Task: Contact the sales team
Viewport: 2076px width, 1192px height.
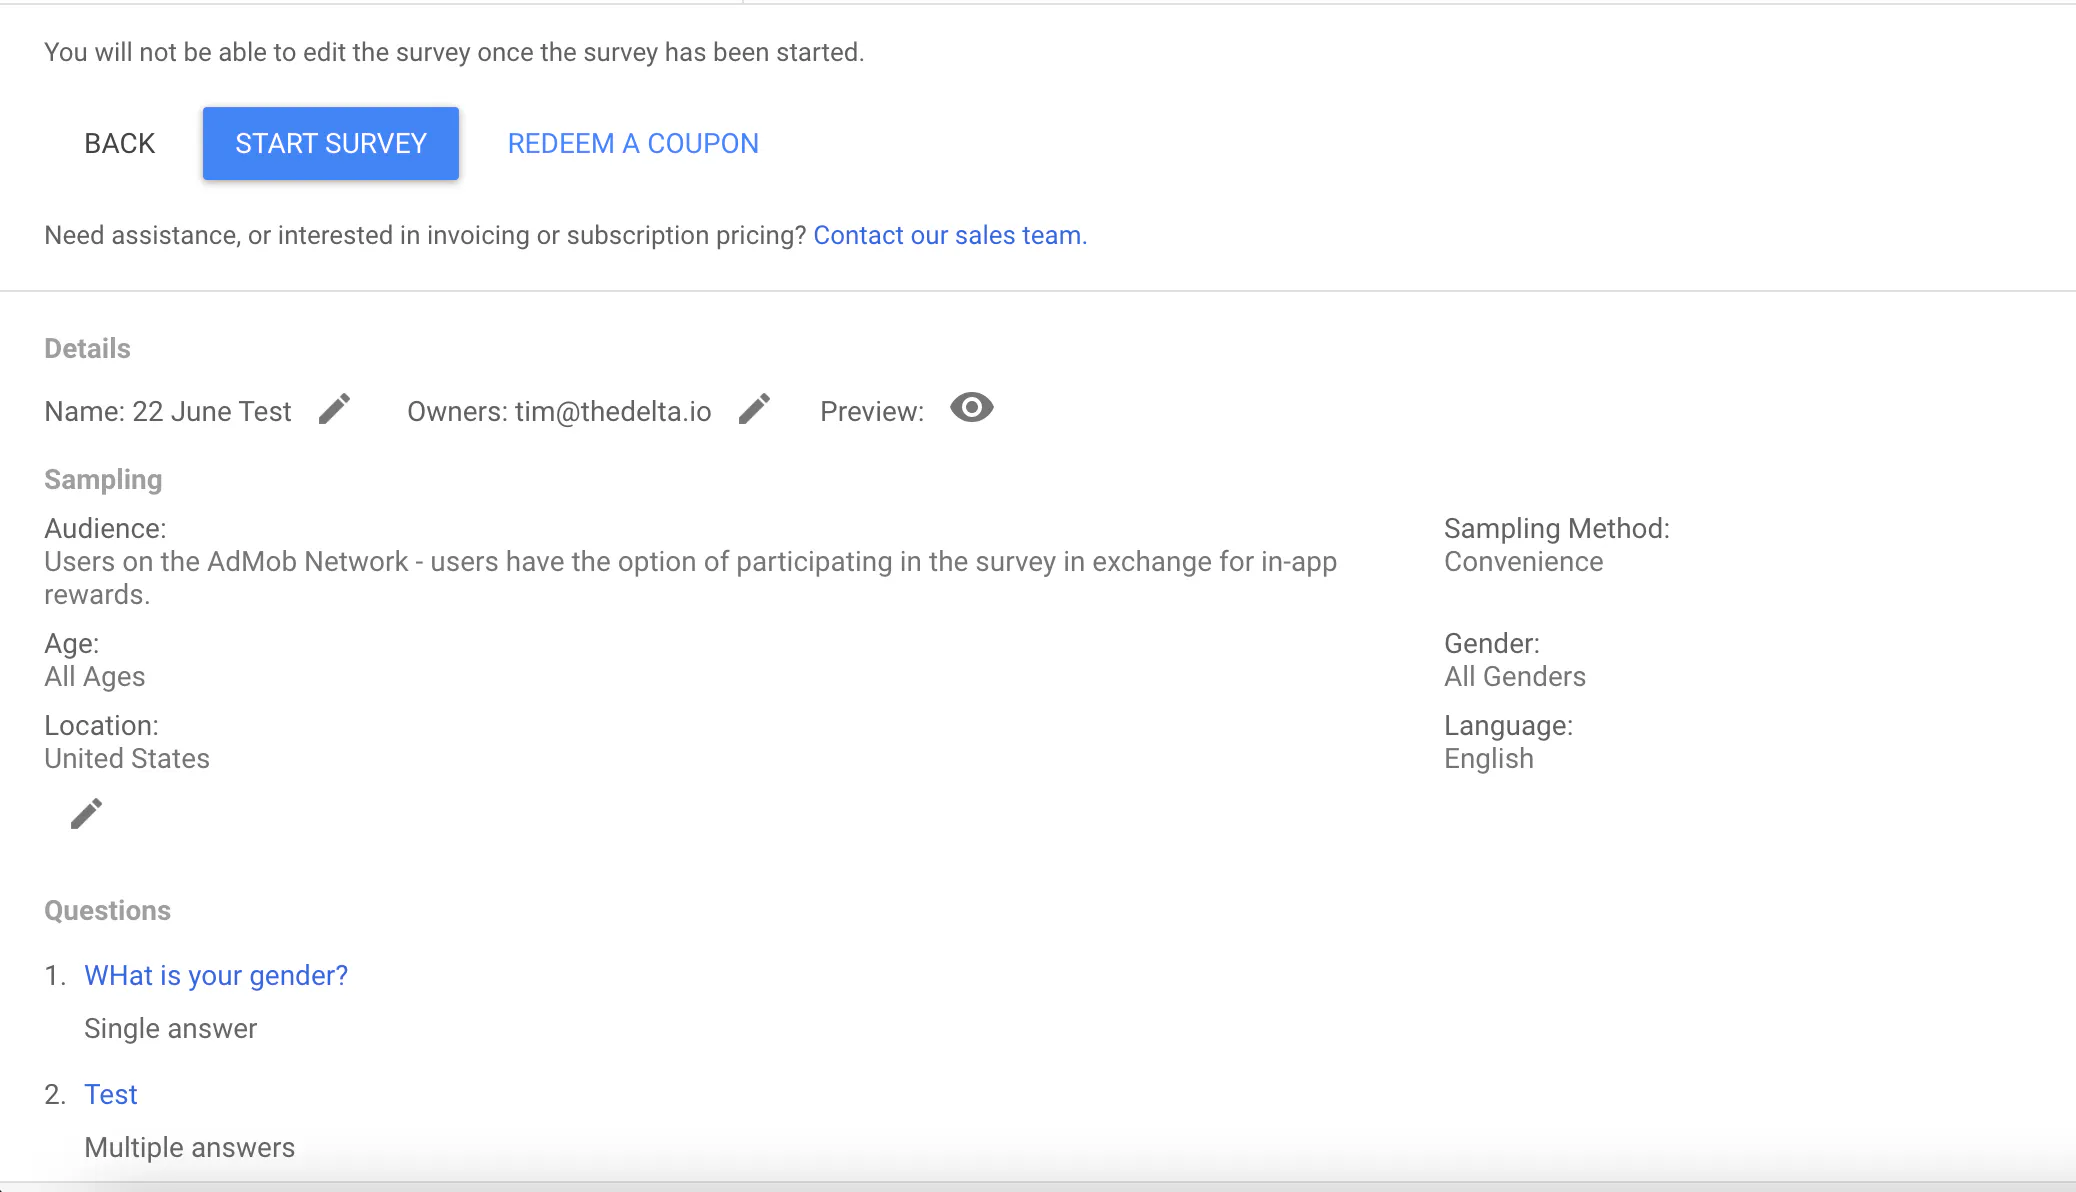Action: 948,235
